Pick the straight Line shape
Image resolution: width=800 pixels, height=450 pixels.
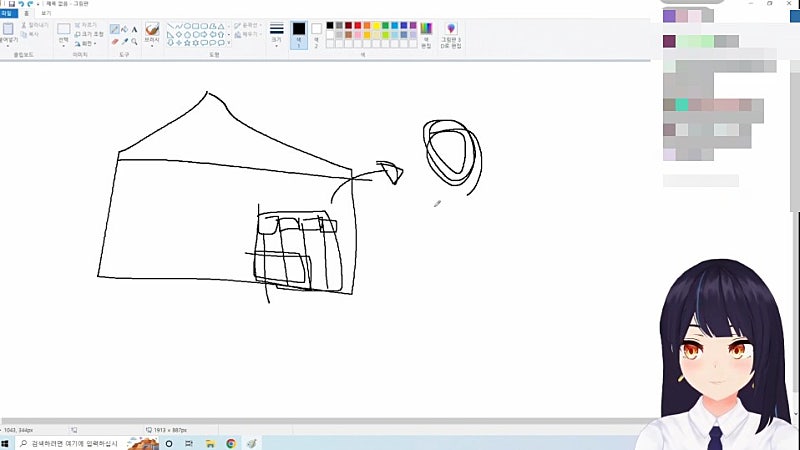point(171,26)
